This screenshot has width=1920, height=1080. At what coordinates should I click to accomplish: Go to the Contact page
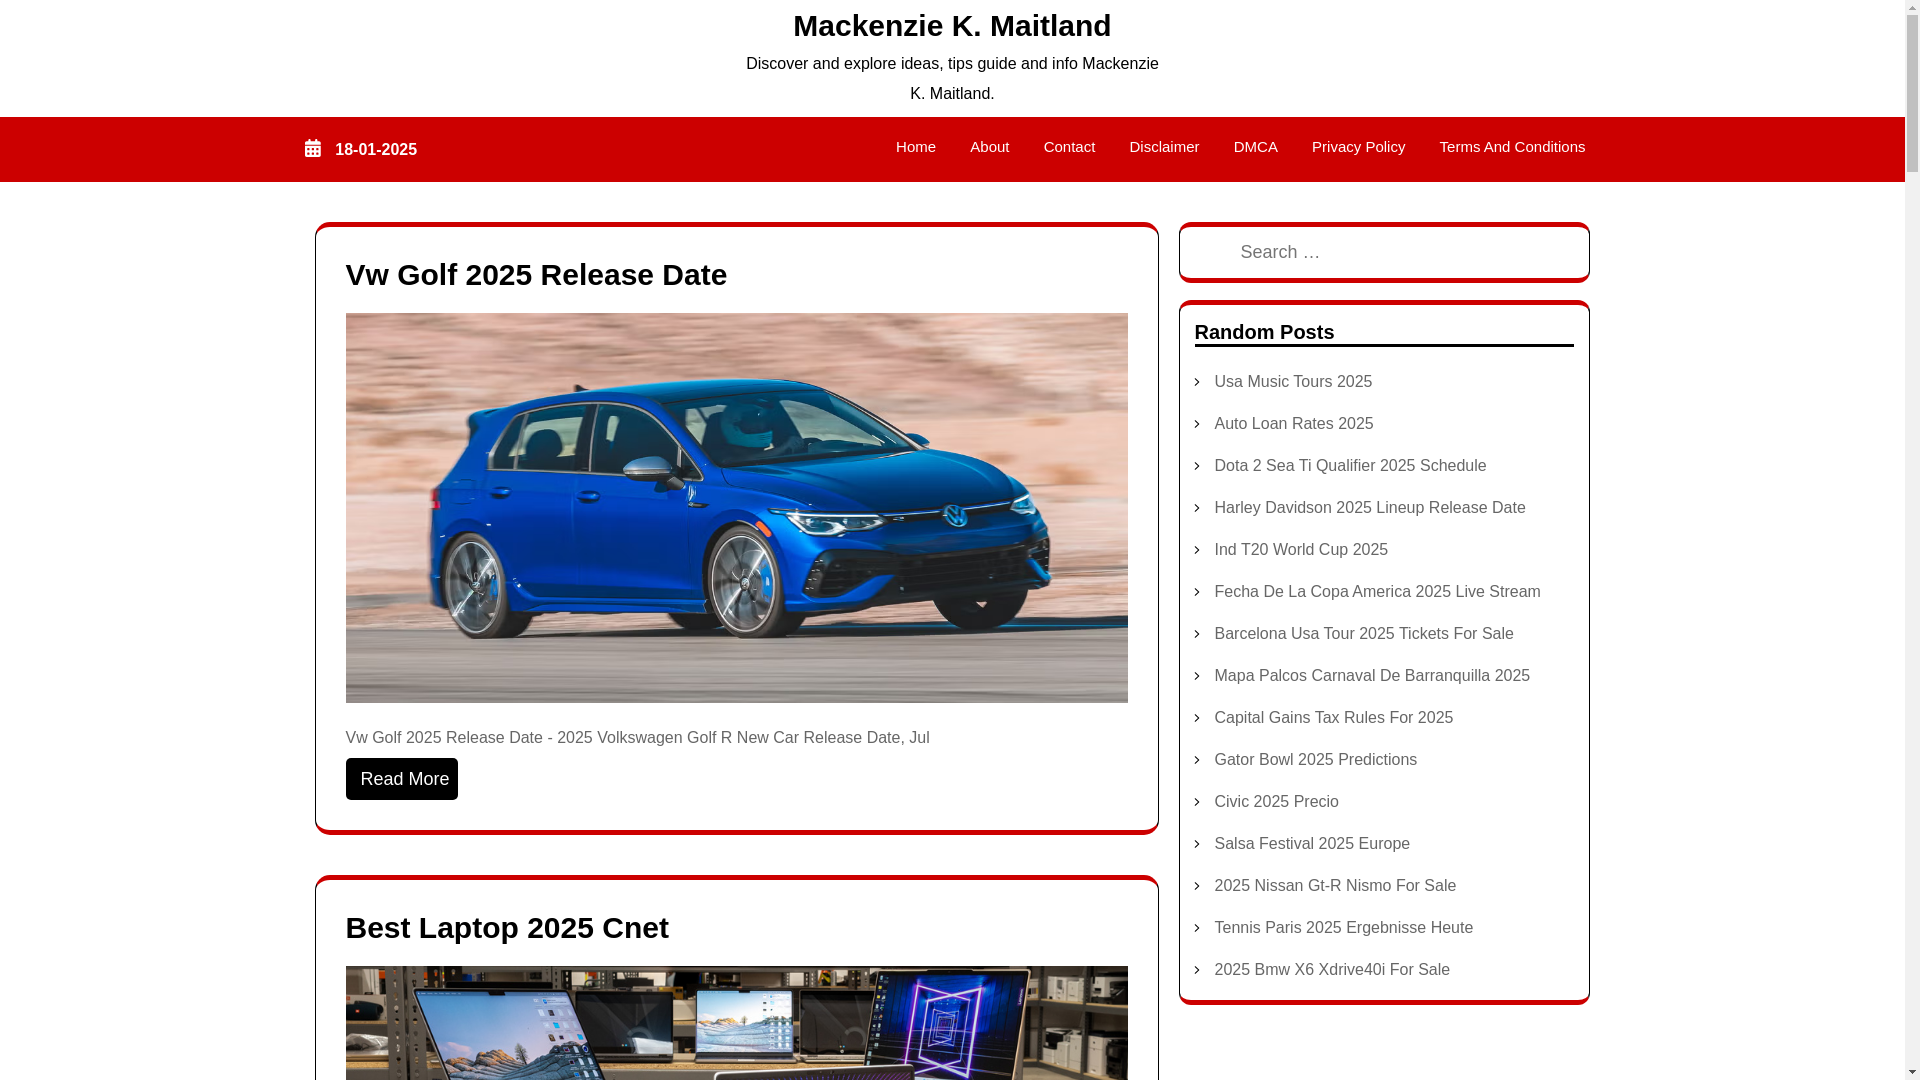1069,147
